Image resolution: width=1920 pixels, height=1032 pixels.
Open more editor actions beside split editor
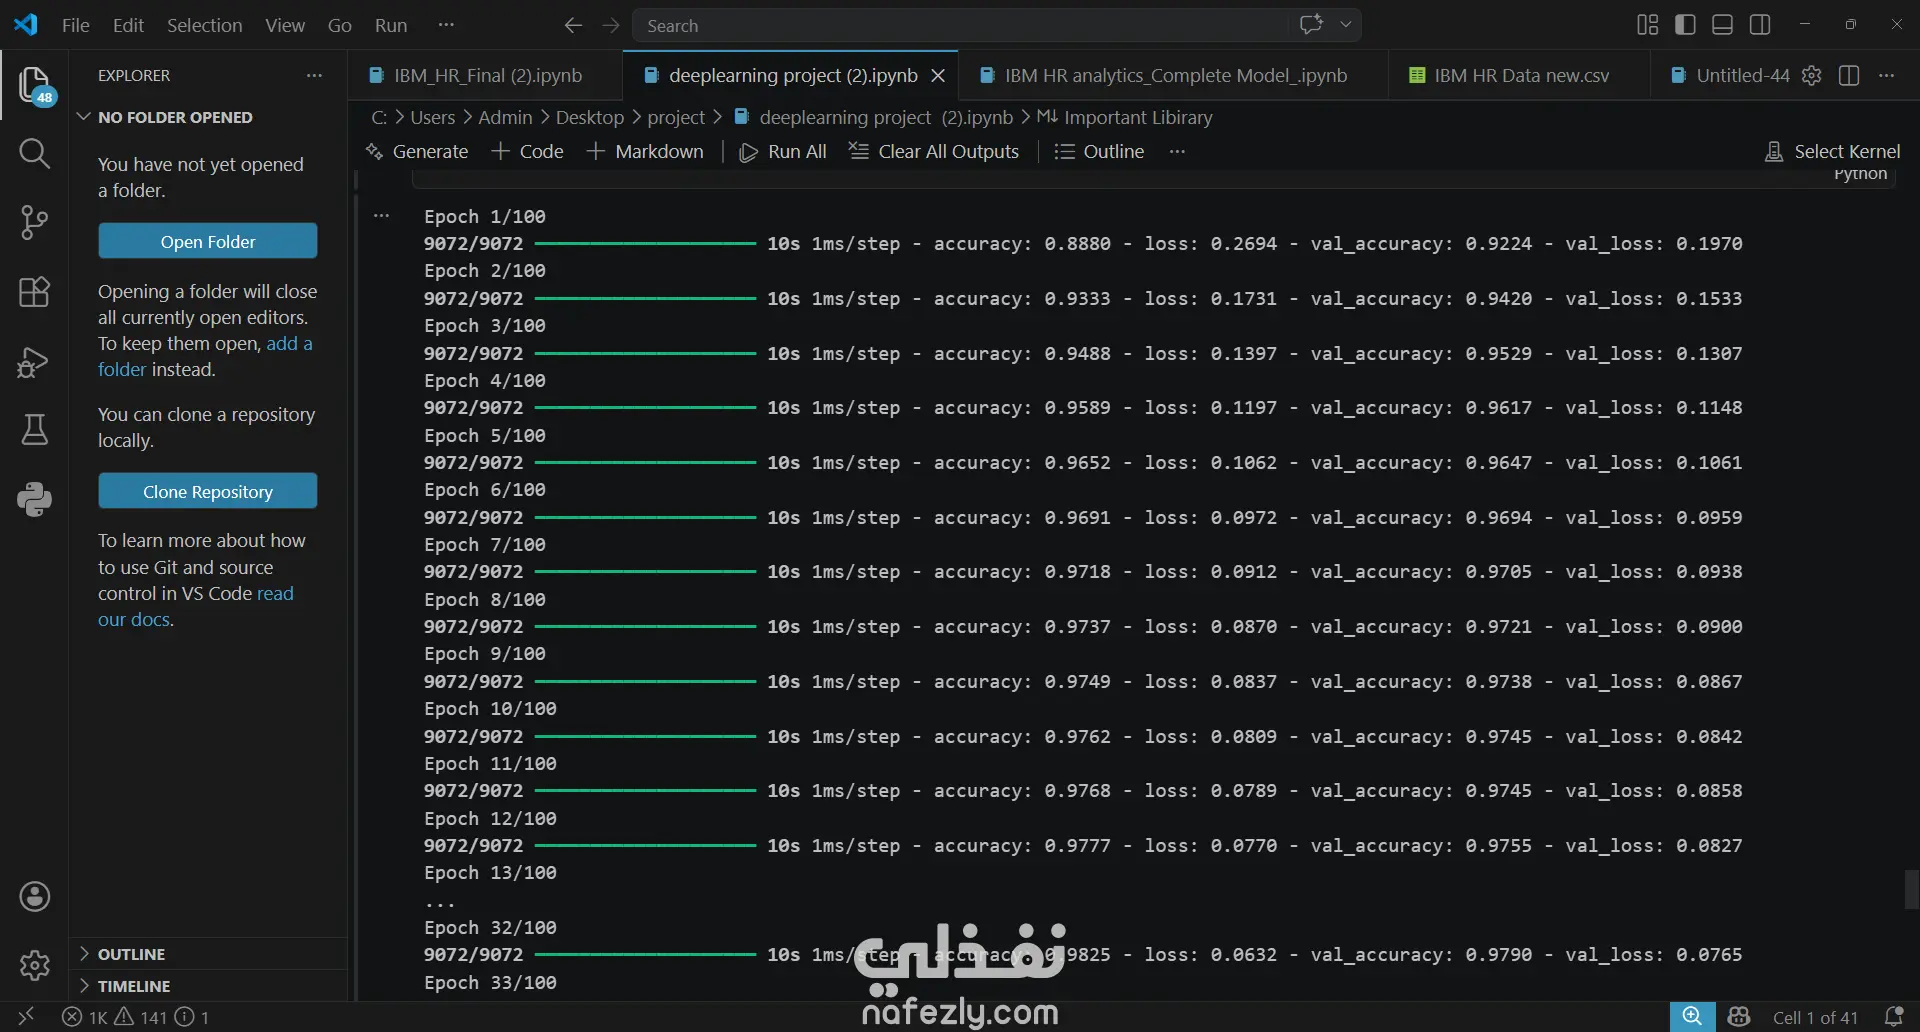[x=1887, y=75]
